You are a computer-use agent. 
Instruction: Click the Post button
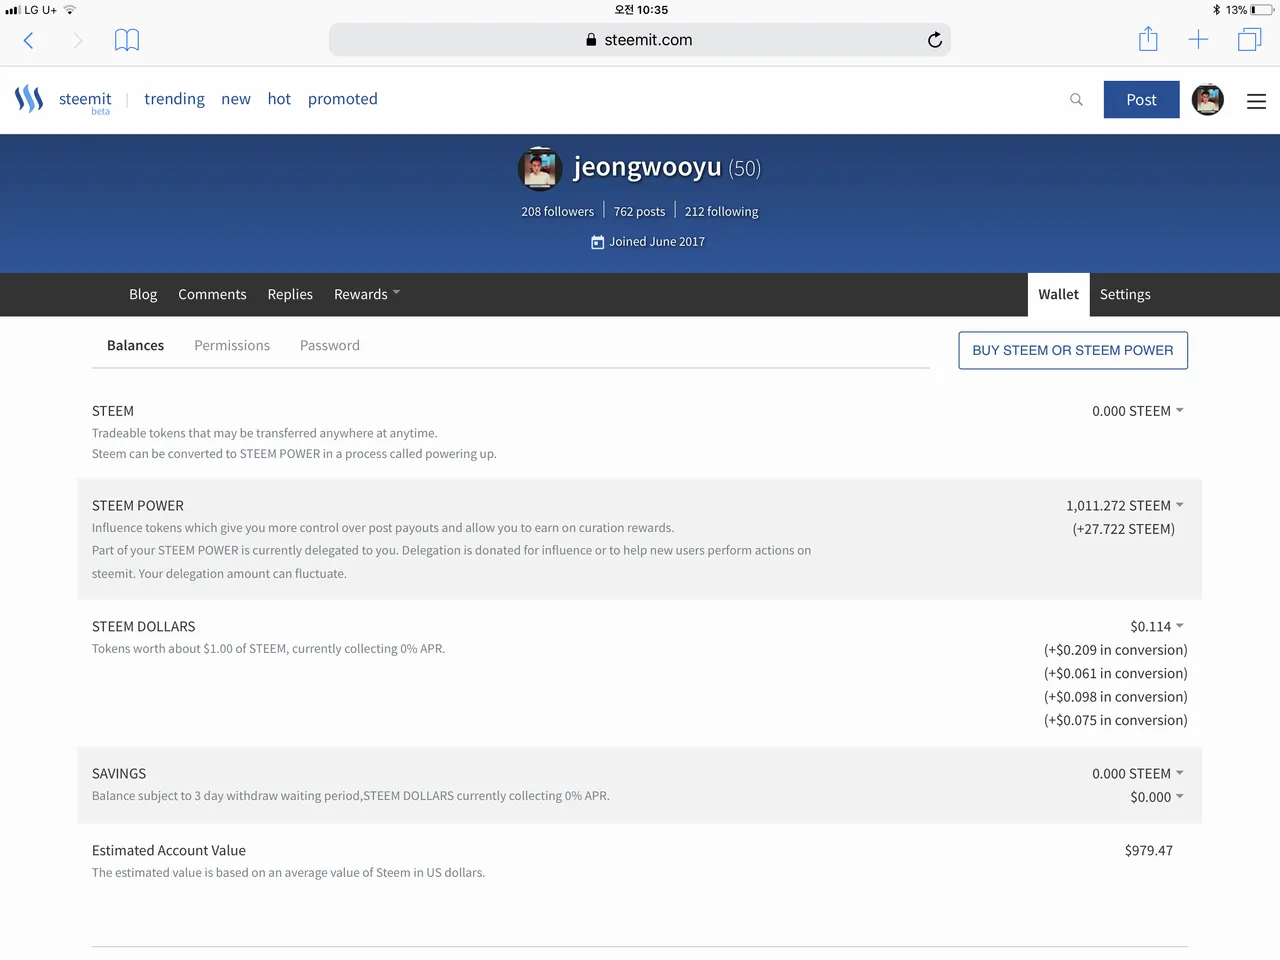1141,99
